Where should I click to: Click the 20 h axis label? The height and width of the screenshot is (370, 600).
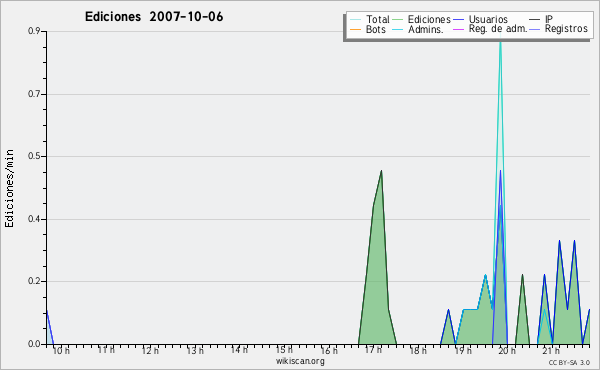tap(507, 350)
